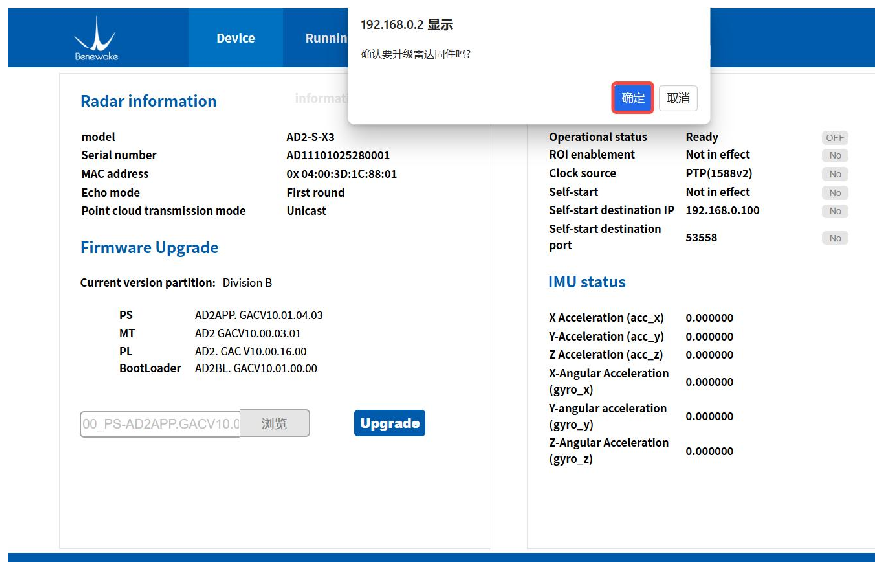Select Clock source value PTP(1588v2)
This screenshot has height=569, width=882.
tap(719, 173)
